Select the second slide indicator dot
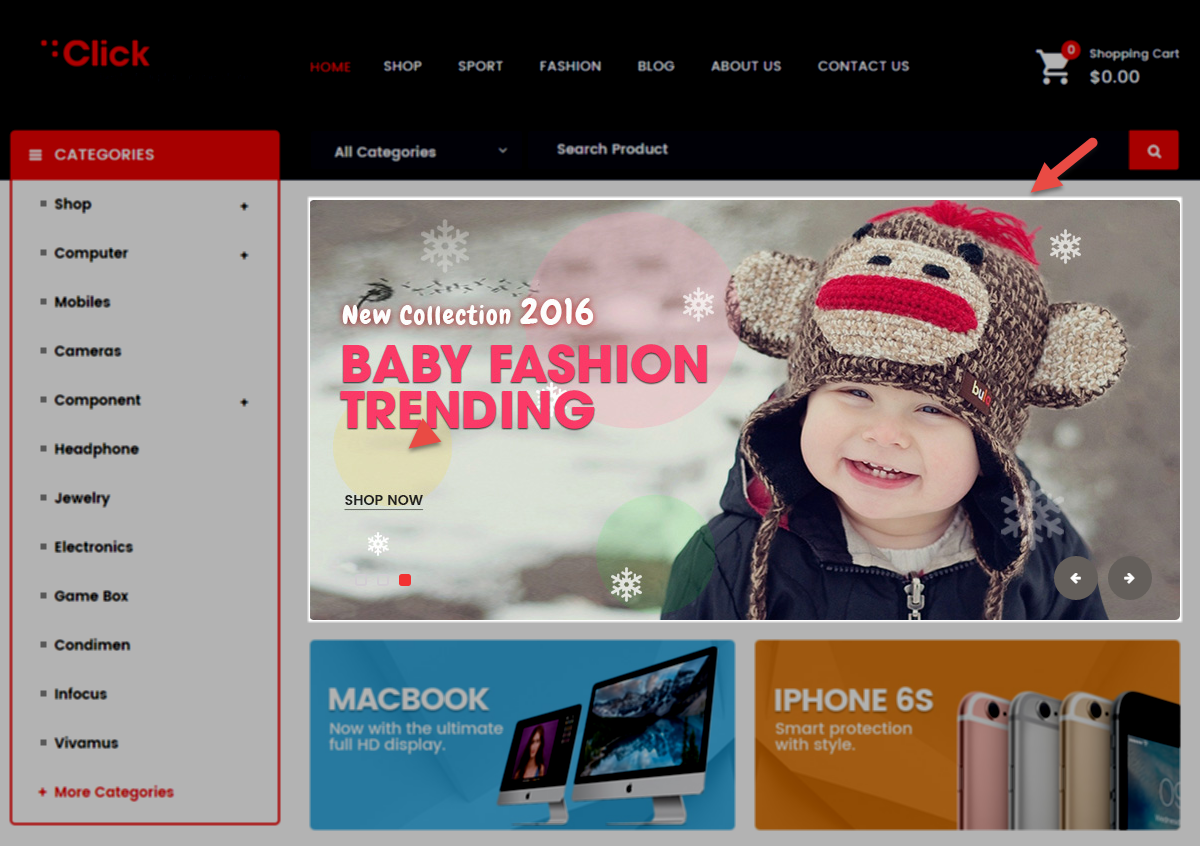Viewport: 1200px width, 846px height. point(383,580)
